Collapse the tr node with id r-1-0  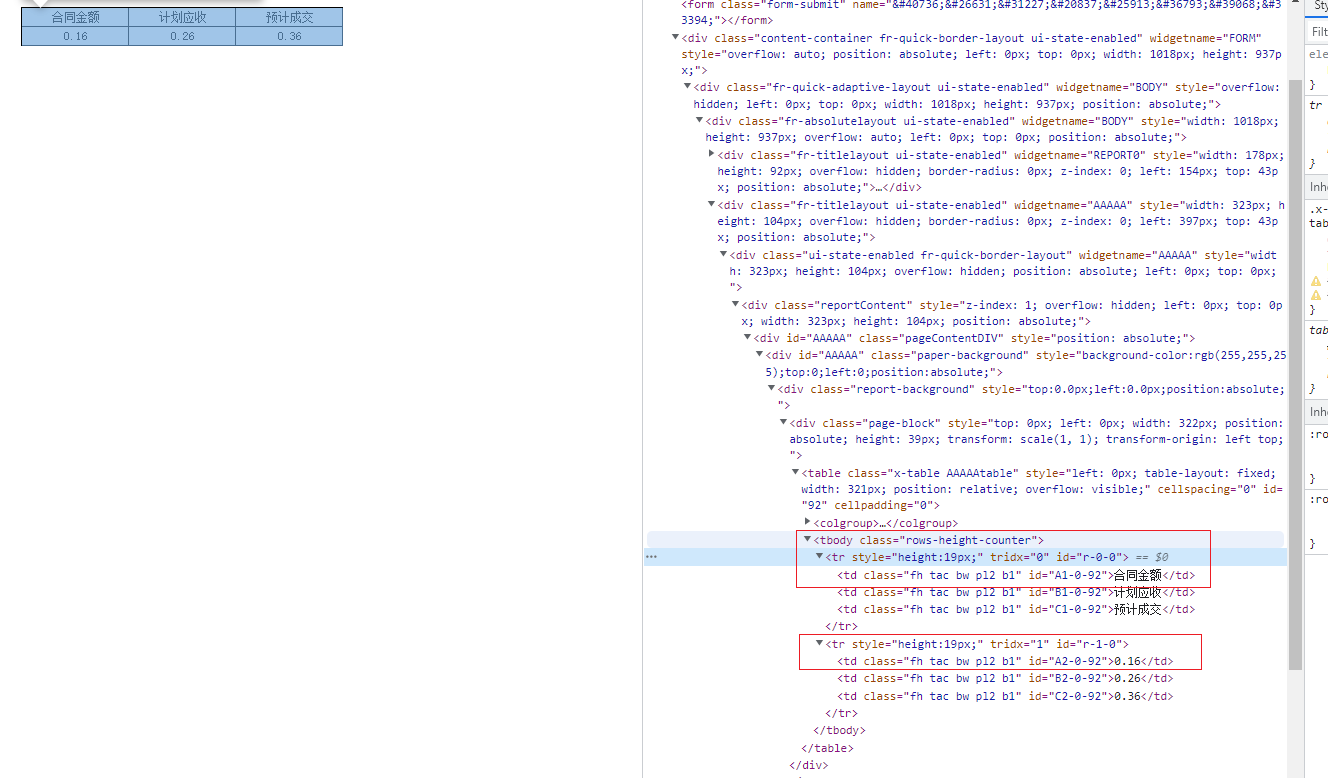coord(819,644)
